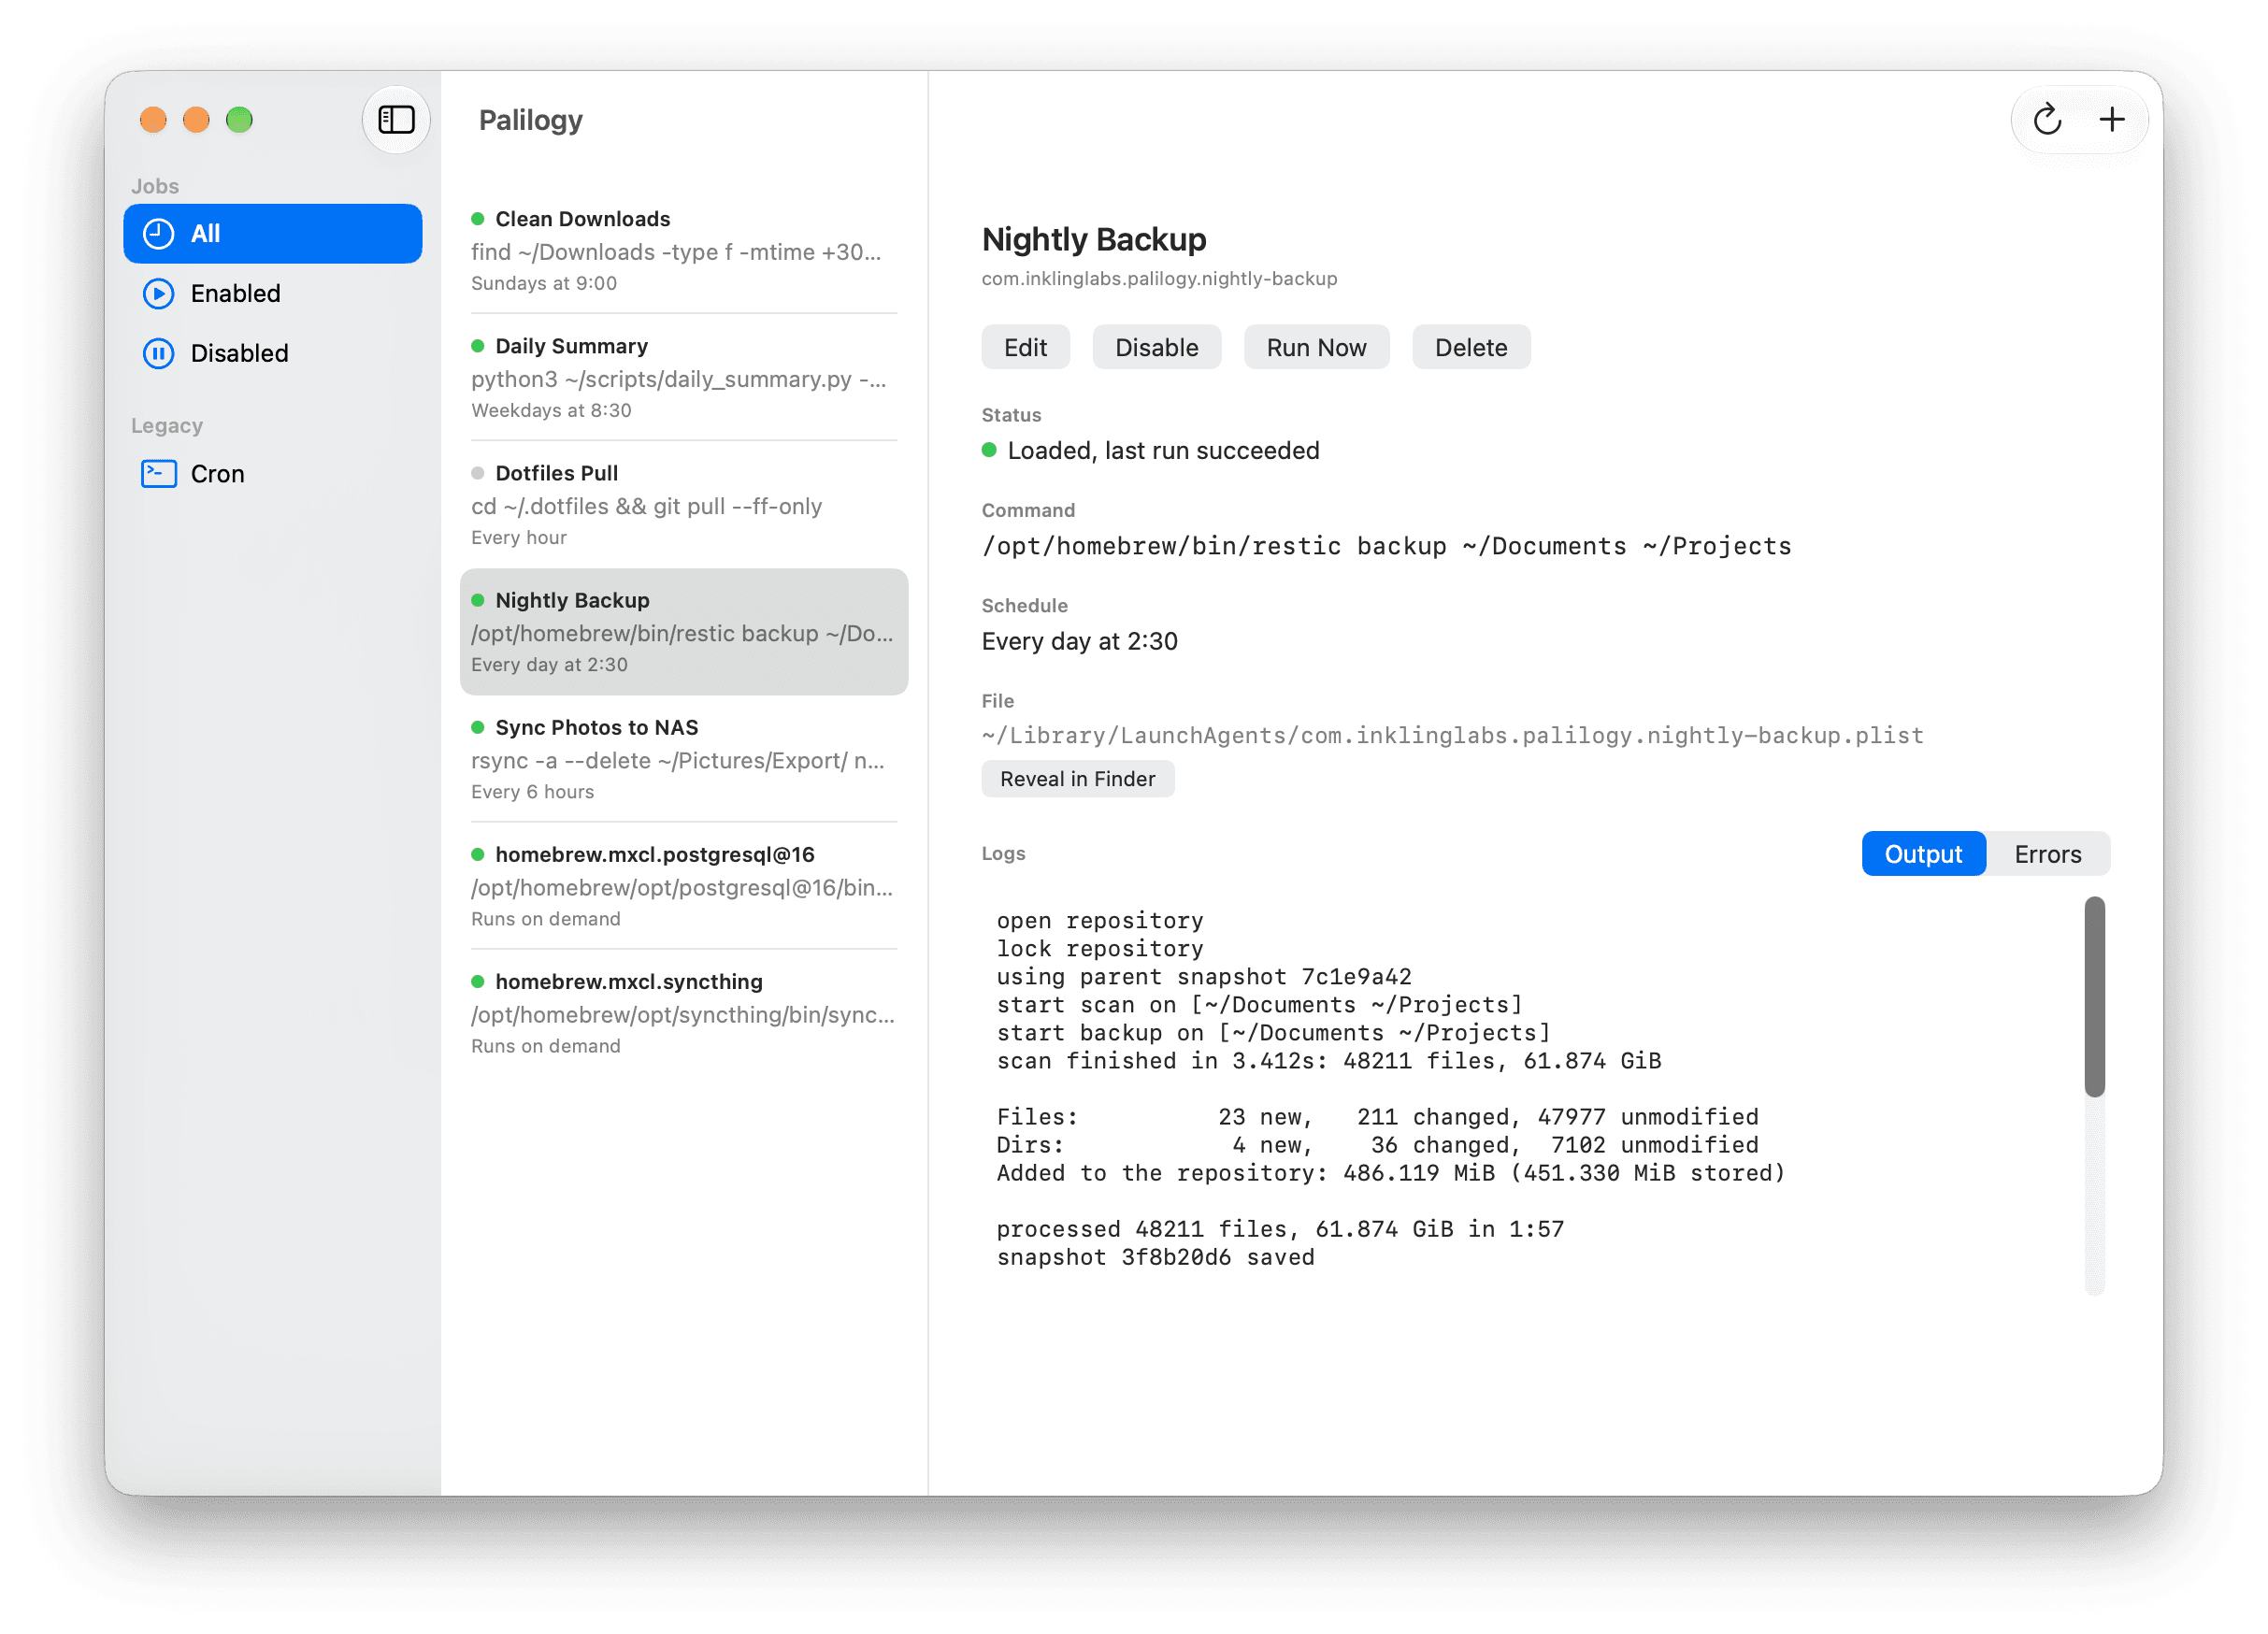The height and width of the screenshot is (1634, 2268).
Task: Click the green status dot of homebrew.mxcl.postgresql@16
Action: pyautogui.click(x=478, y=854)
